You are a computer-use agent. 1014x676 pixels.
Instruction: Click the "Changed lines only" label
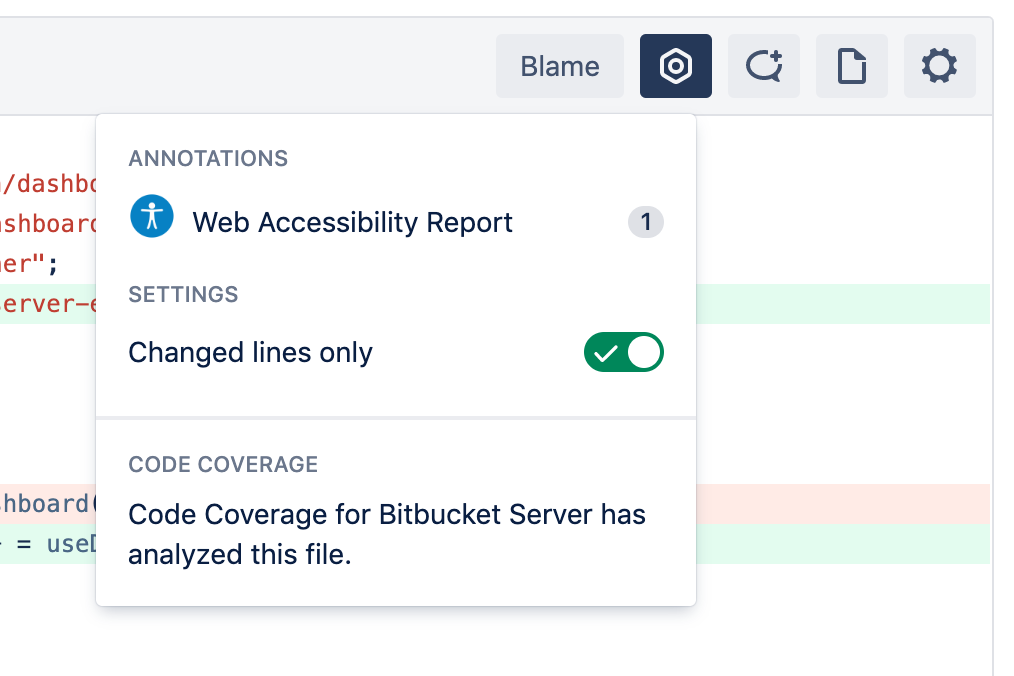[251, 353]
